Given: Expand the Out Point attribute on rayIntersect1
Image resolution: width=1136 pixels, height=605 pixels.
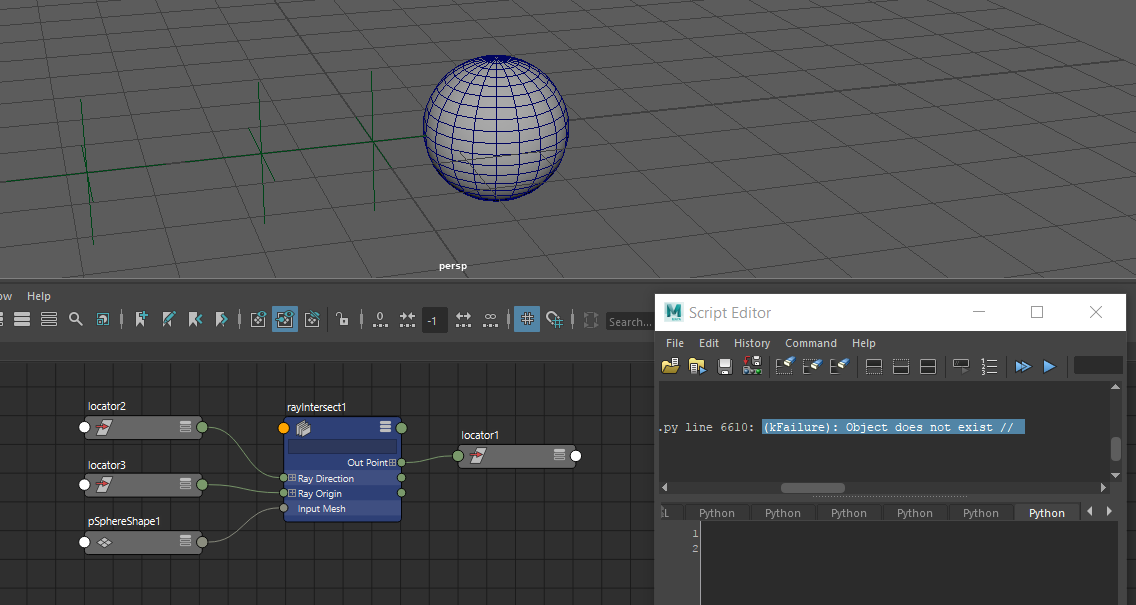Looking at the screenshot, I should point(390,462).
